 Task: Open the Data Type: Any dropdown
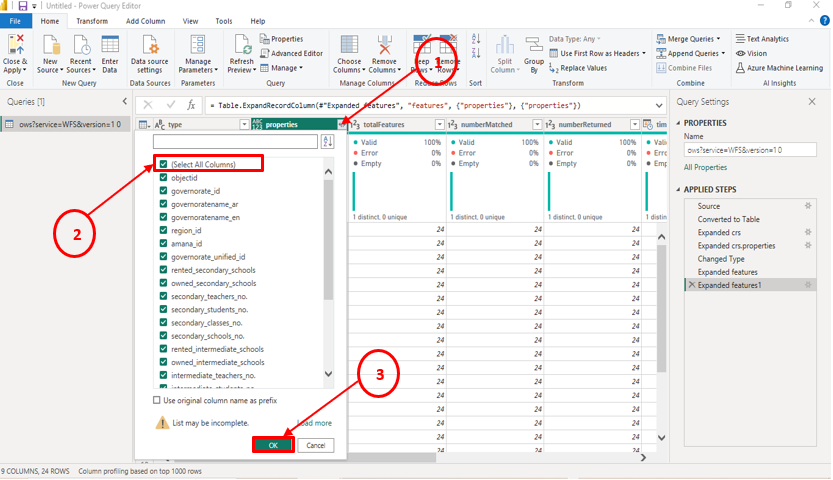[x=574, y=39]
